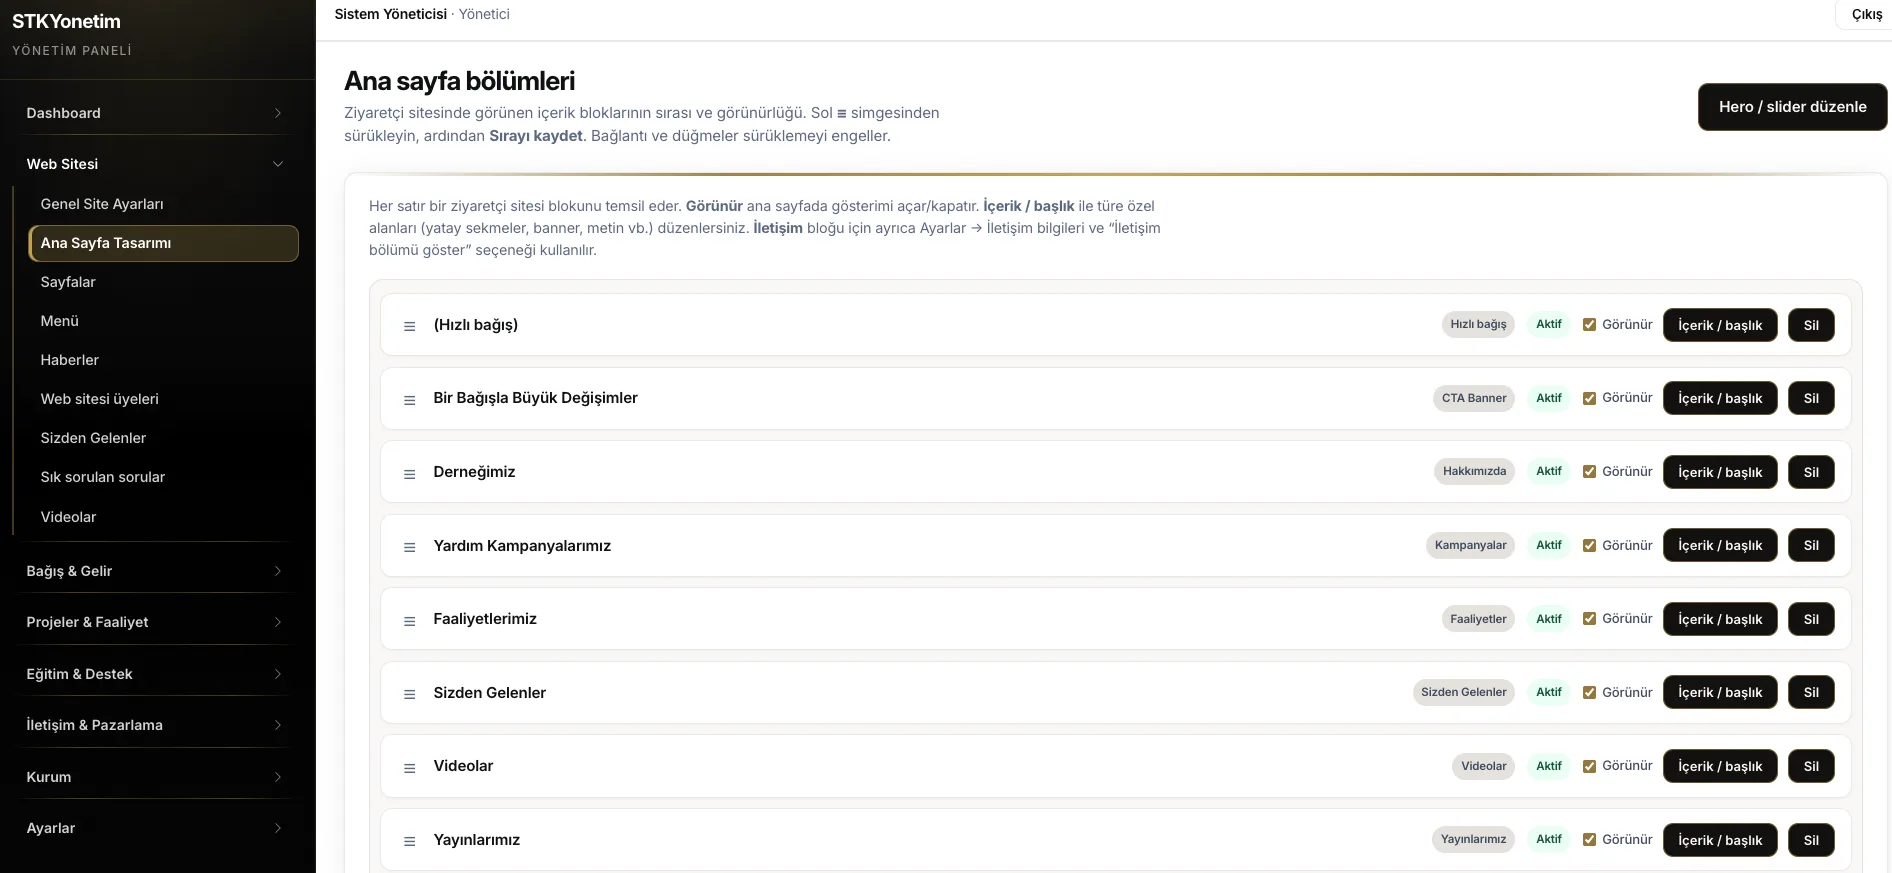Viewport: 1892px width, 873px height.
Task: Collapse the Web Sitesi sidebar group
Action: (155, 164)
